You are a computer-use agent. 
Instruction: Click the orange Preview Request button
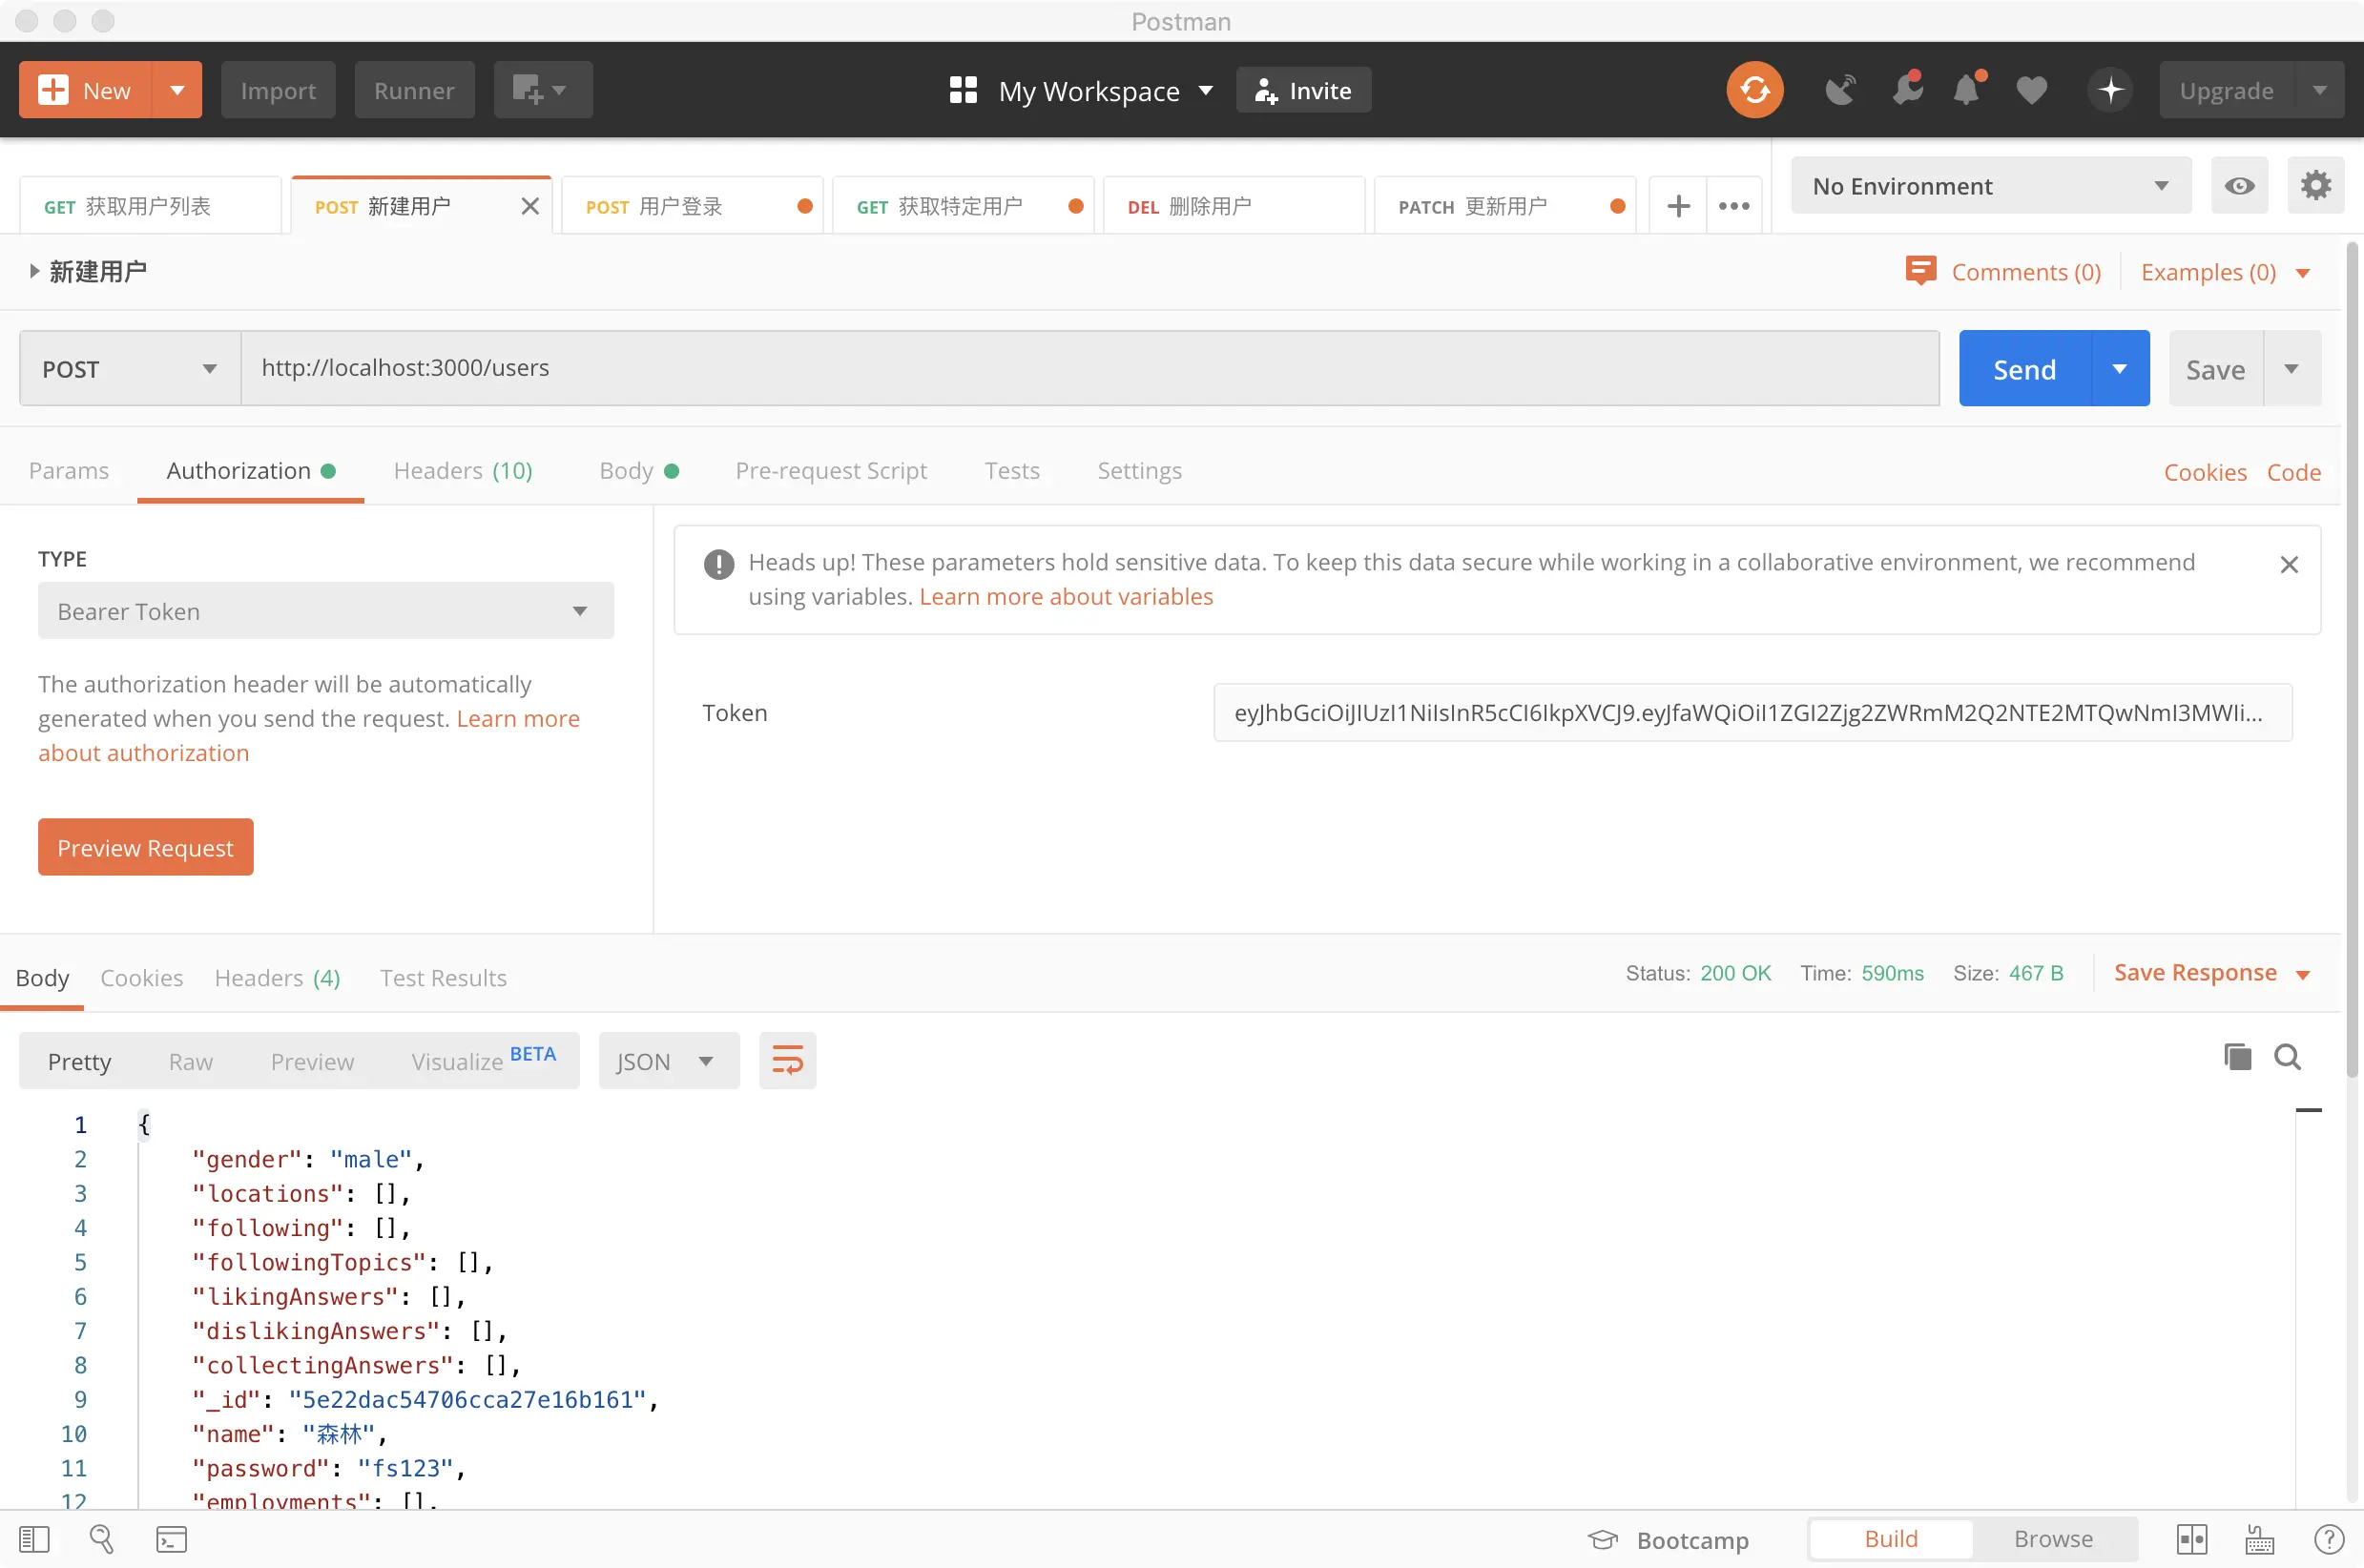(145, 847)
